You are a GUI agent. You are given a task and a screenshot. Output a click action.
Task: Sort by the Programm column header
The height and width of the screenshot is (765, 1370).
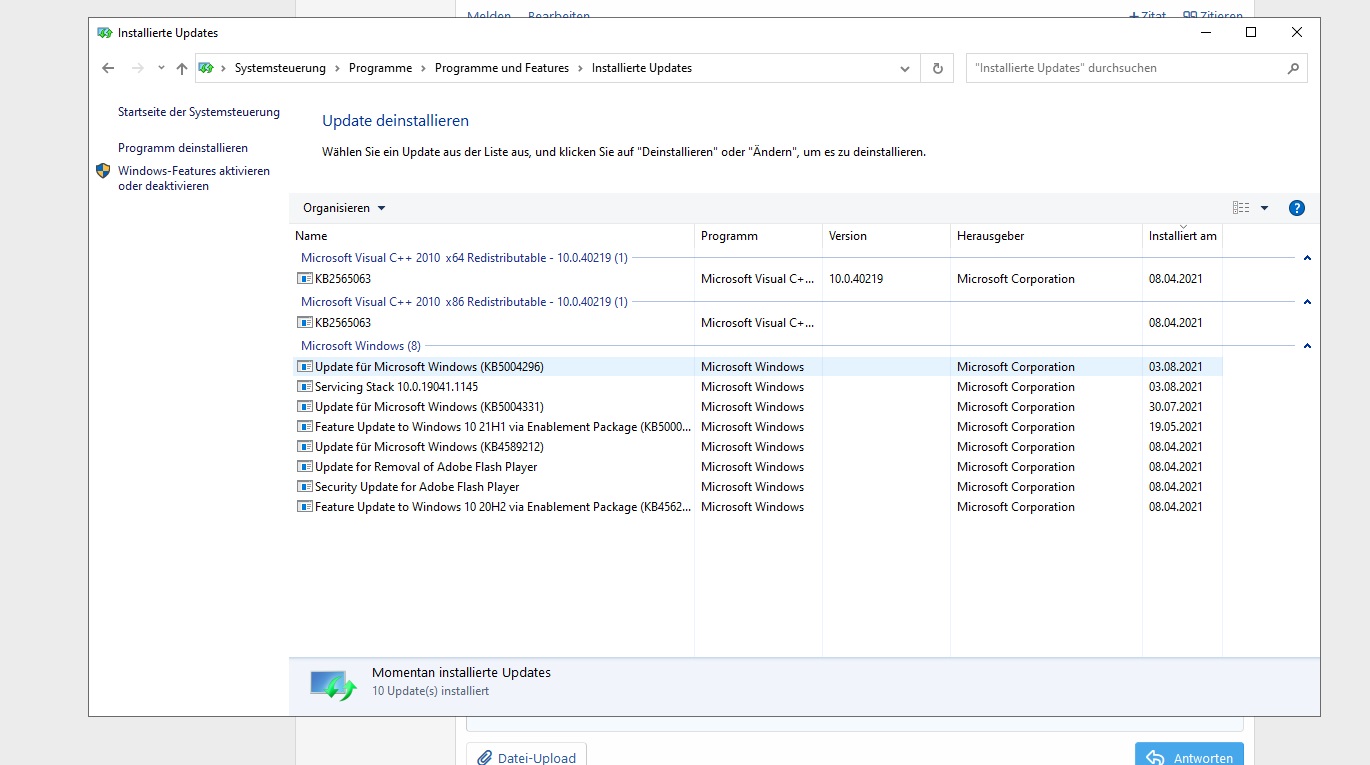(x=758, y=236)
